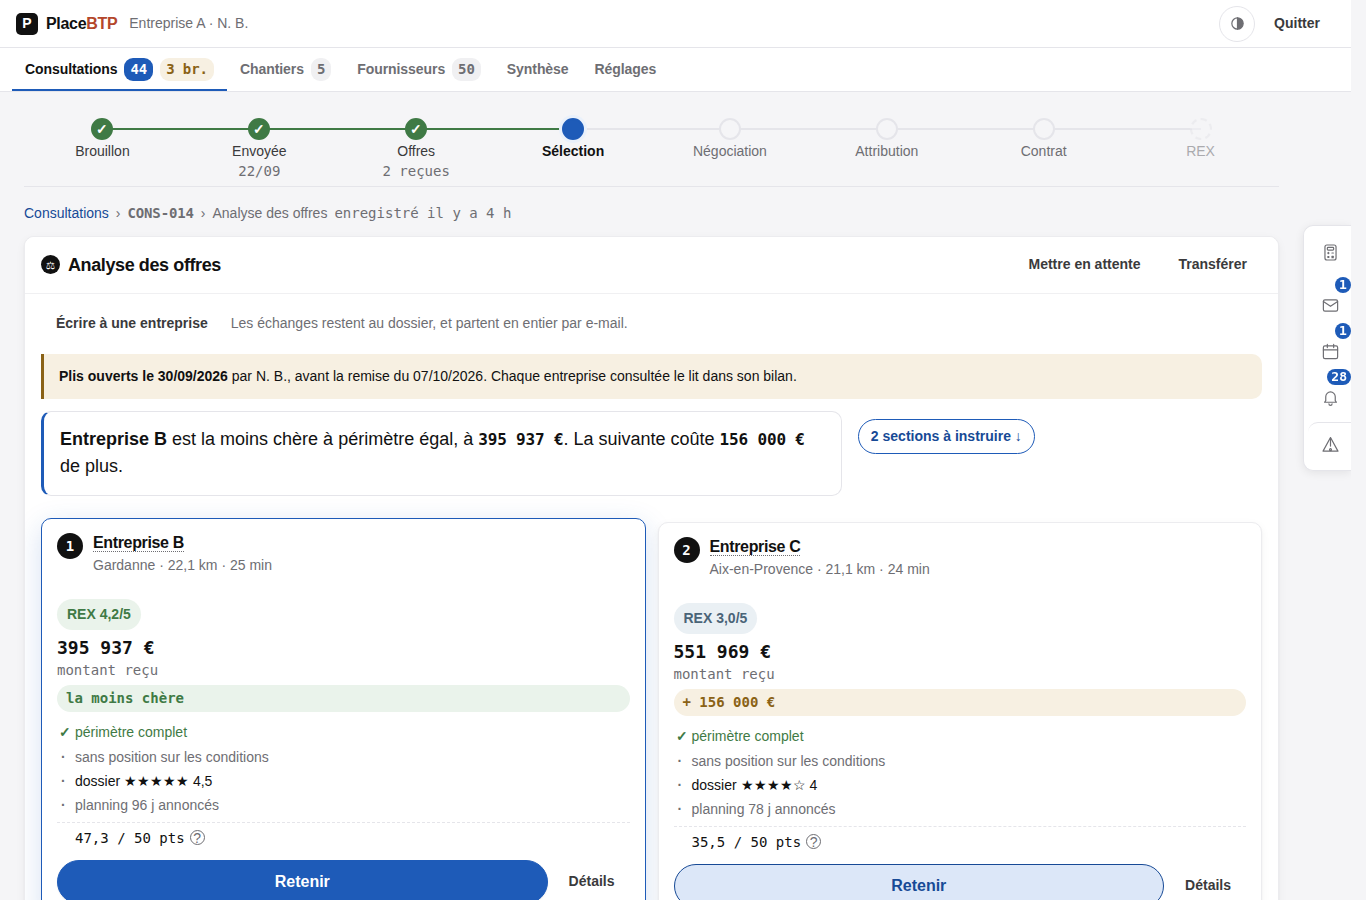Viewport: 1366px width, 900px height.
Task: Jump to 2 sections à instruire
Action: point(946,436)
